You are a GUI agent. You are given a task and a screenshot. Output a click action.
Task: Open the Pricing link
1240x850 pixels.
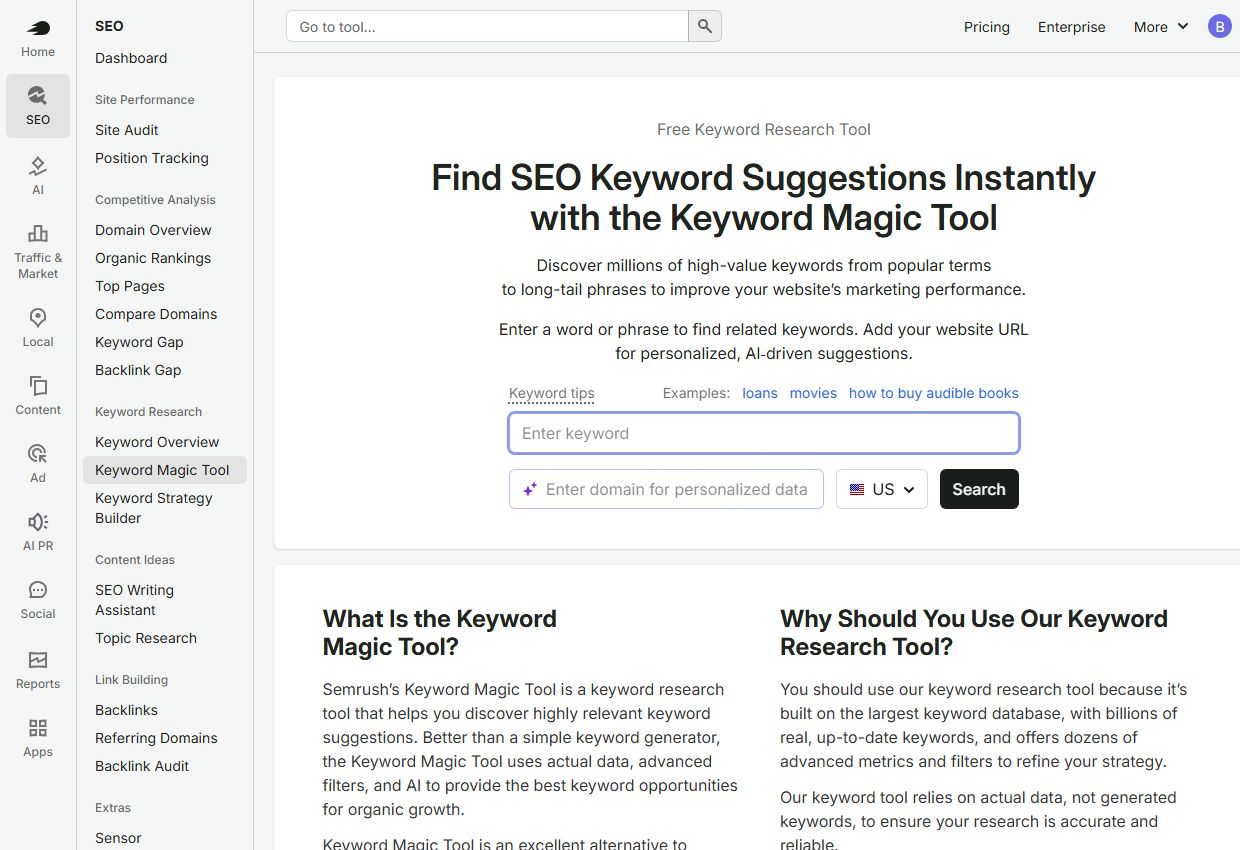(x=987, y=27)
